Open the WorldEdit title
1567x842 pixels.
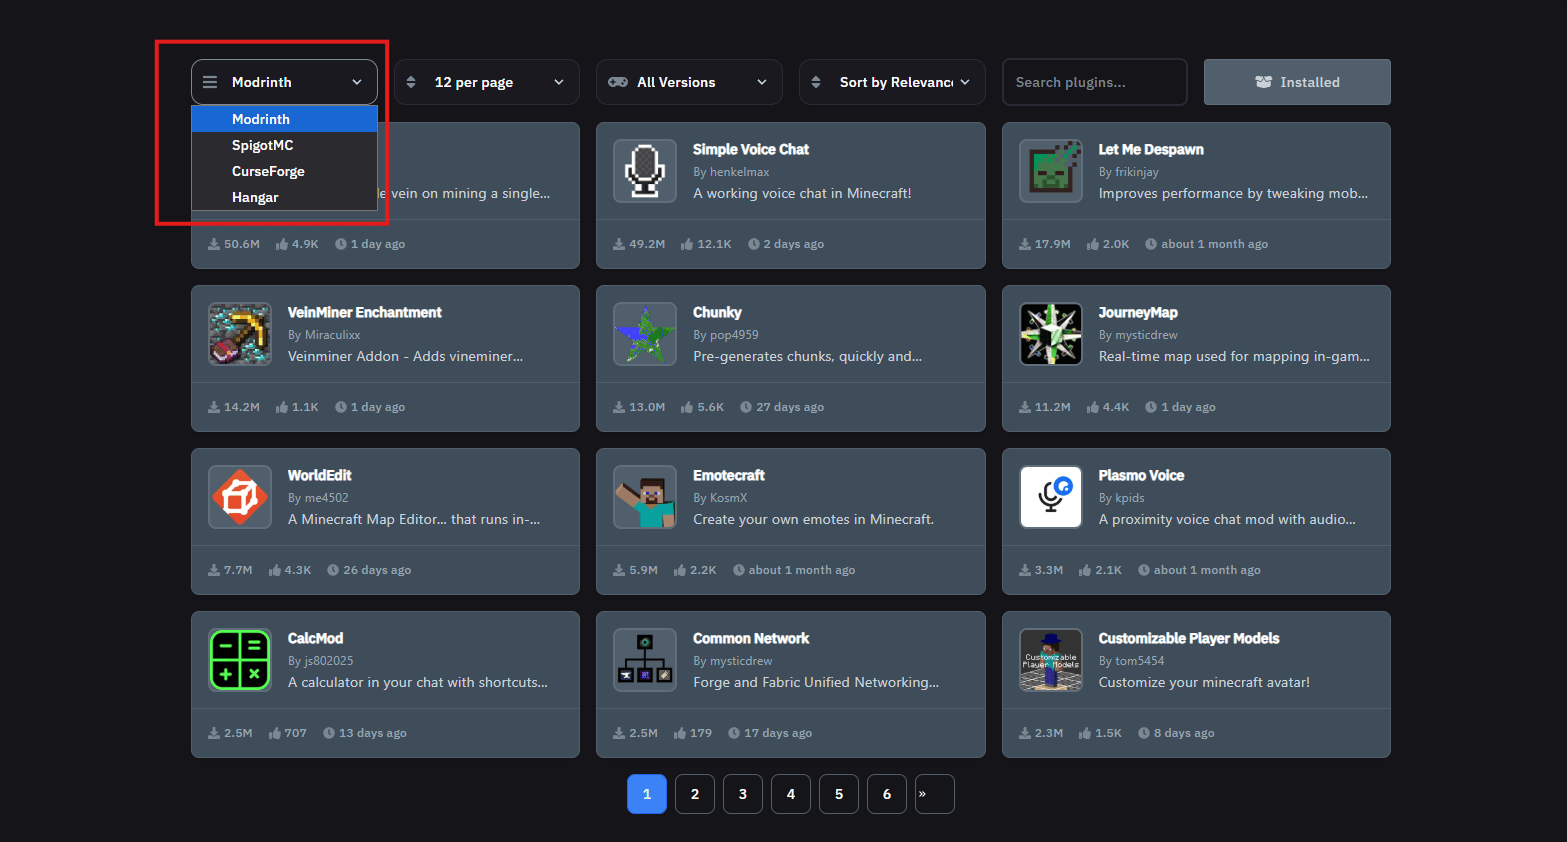[x=320, y=475]
